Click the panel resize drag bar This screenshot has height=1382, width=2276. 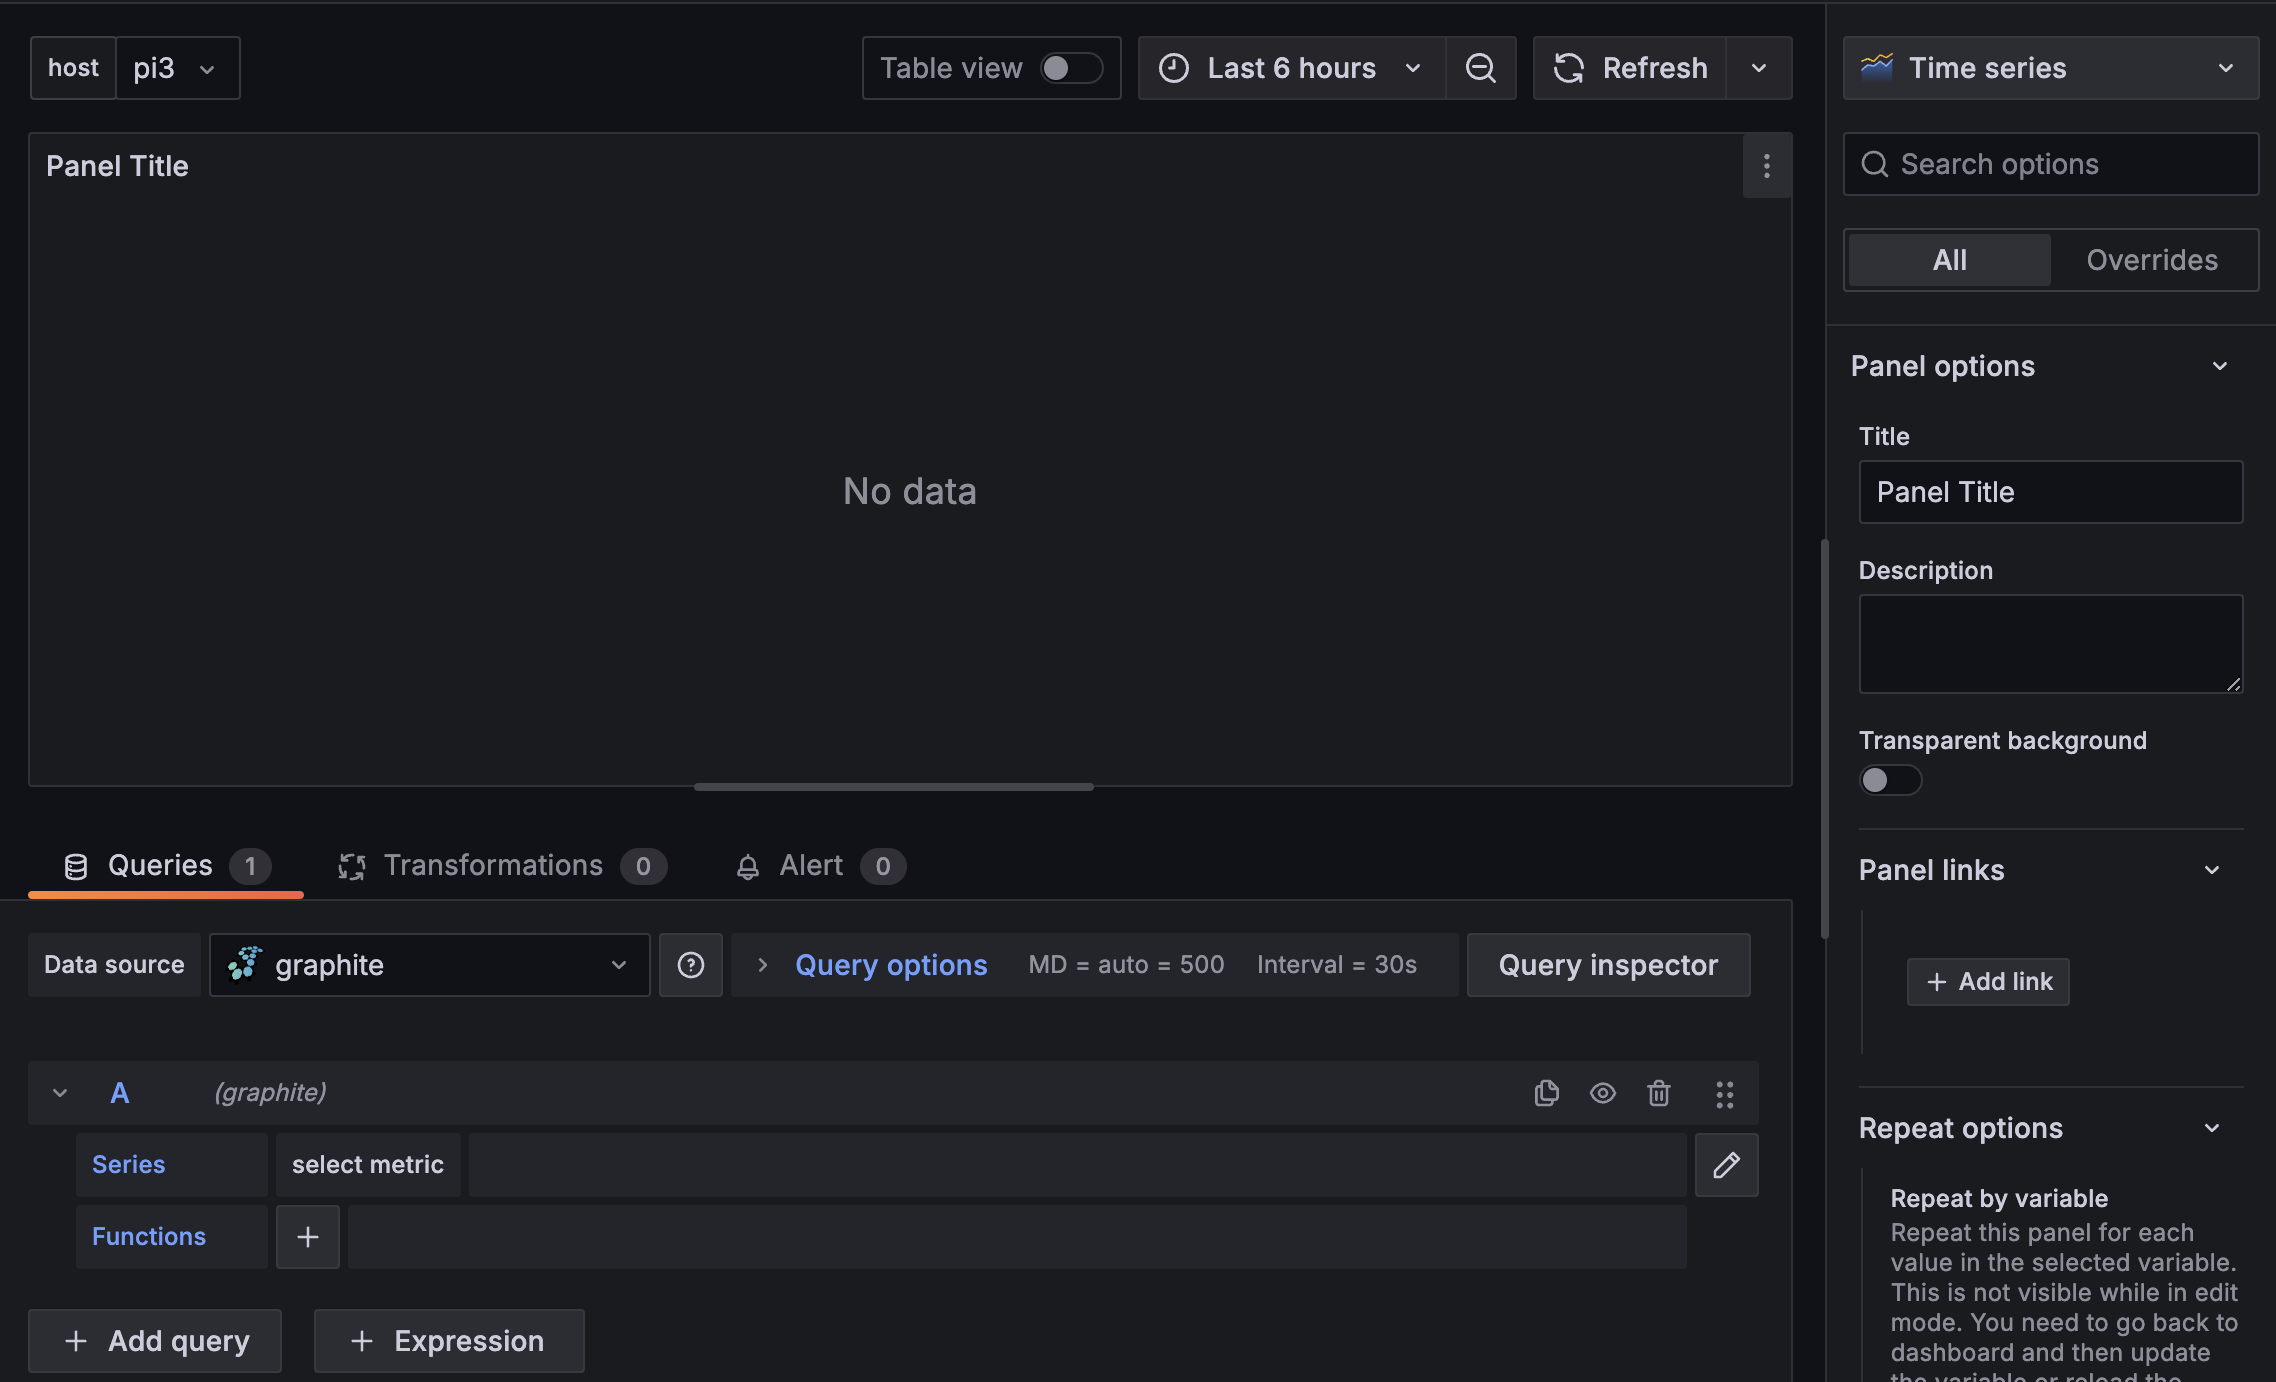click(x=893, y=787)
